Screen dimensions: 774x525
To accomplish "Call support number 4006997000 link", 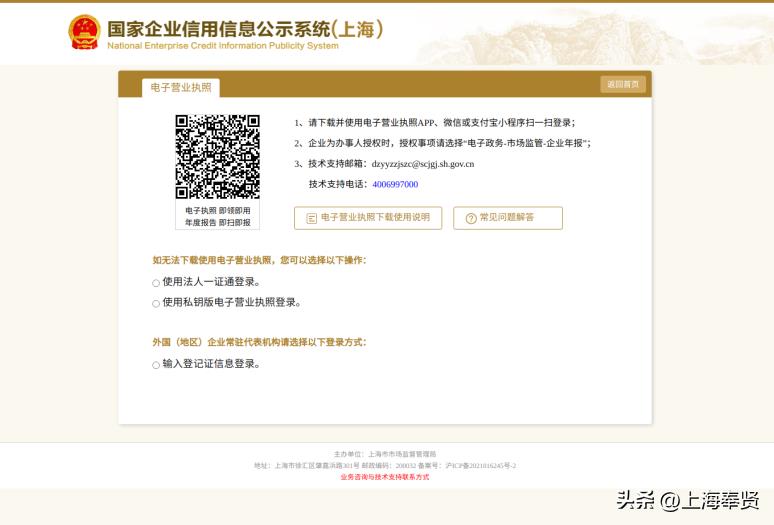I will coord(395,184).
